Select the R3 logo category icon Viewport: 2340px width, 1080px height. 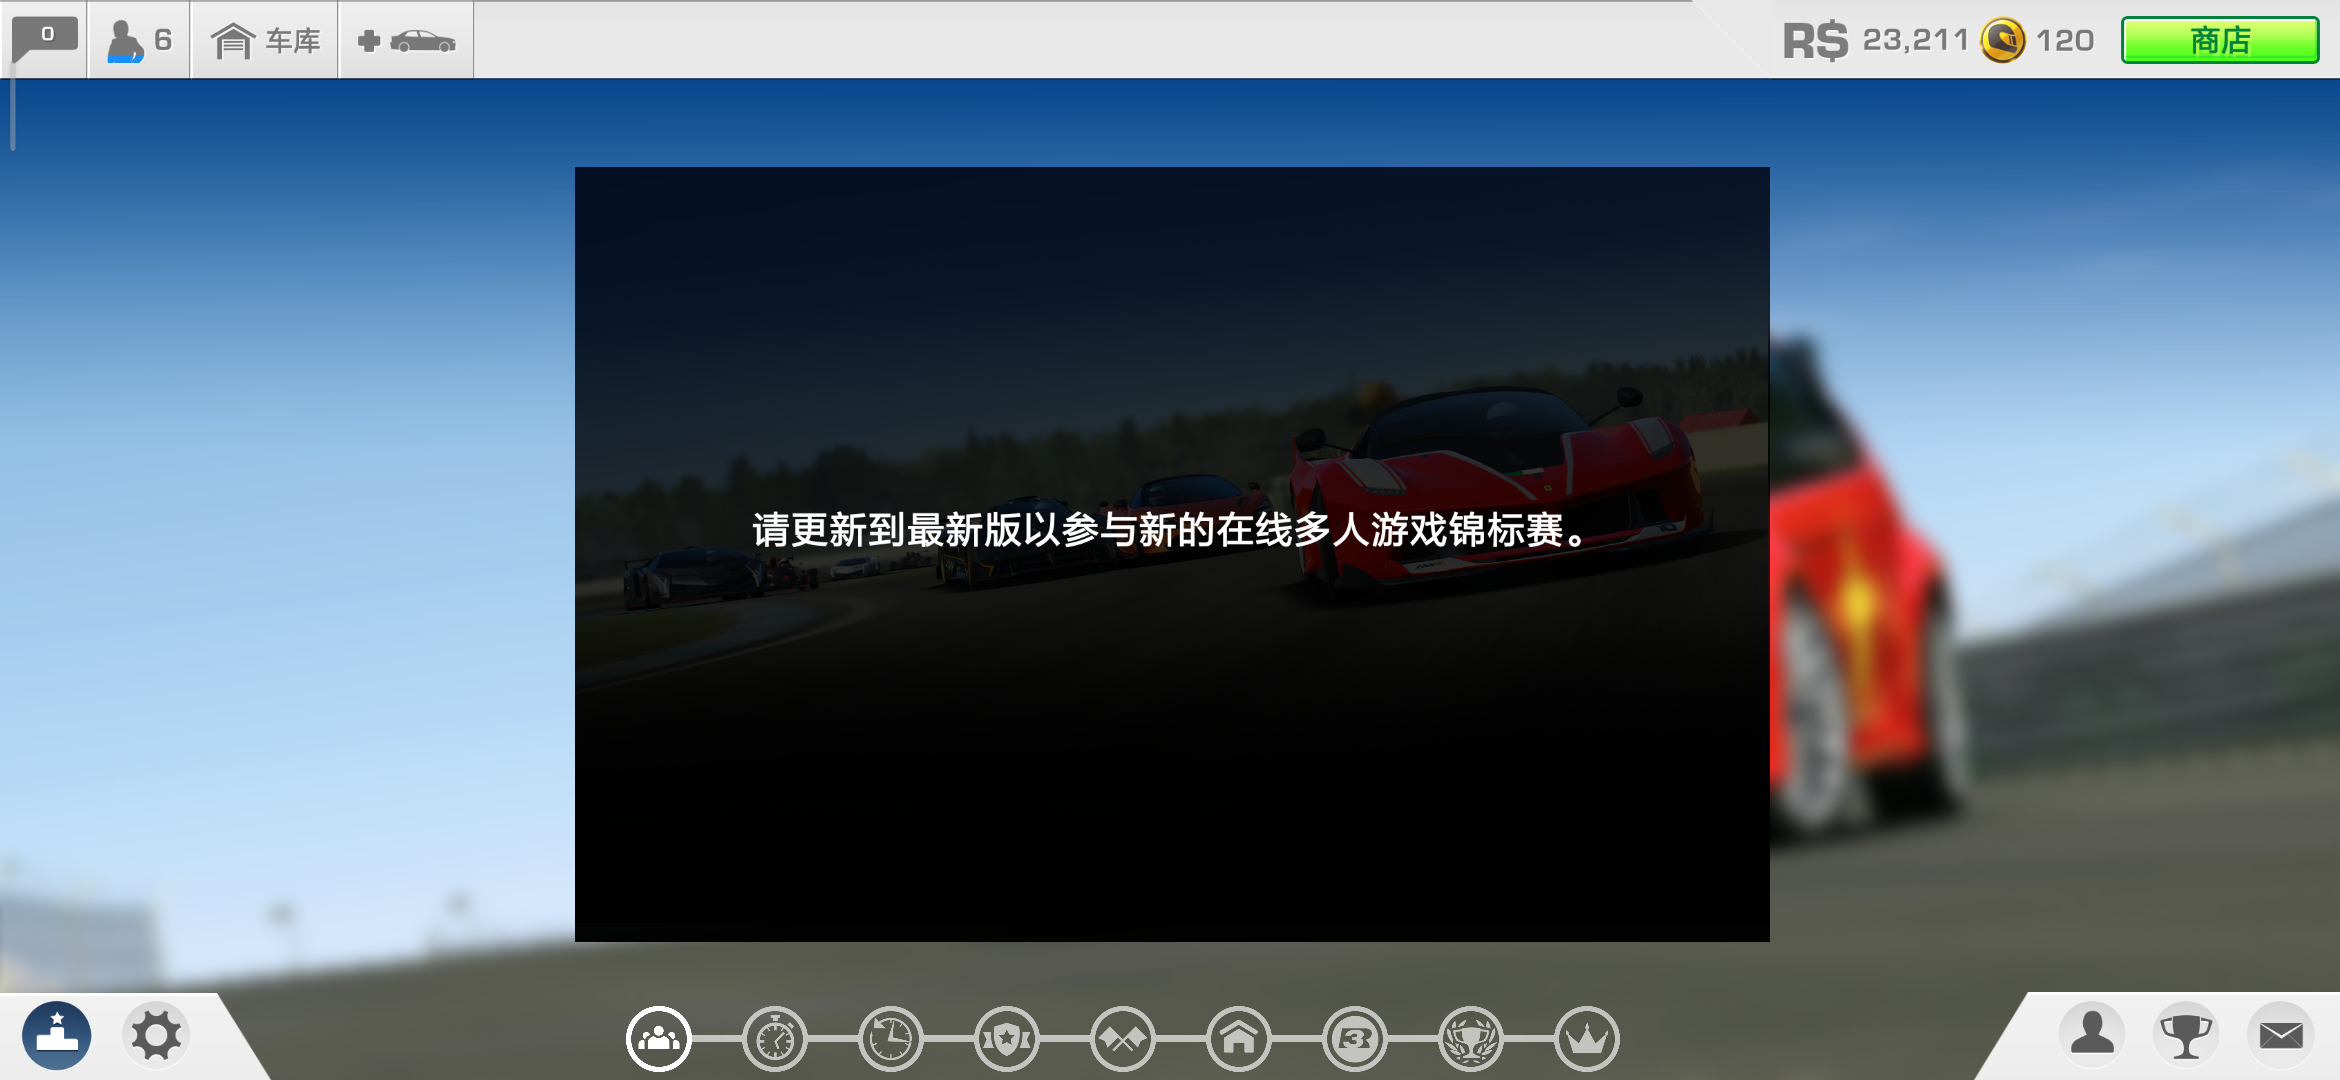[1355, 1039]
